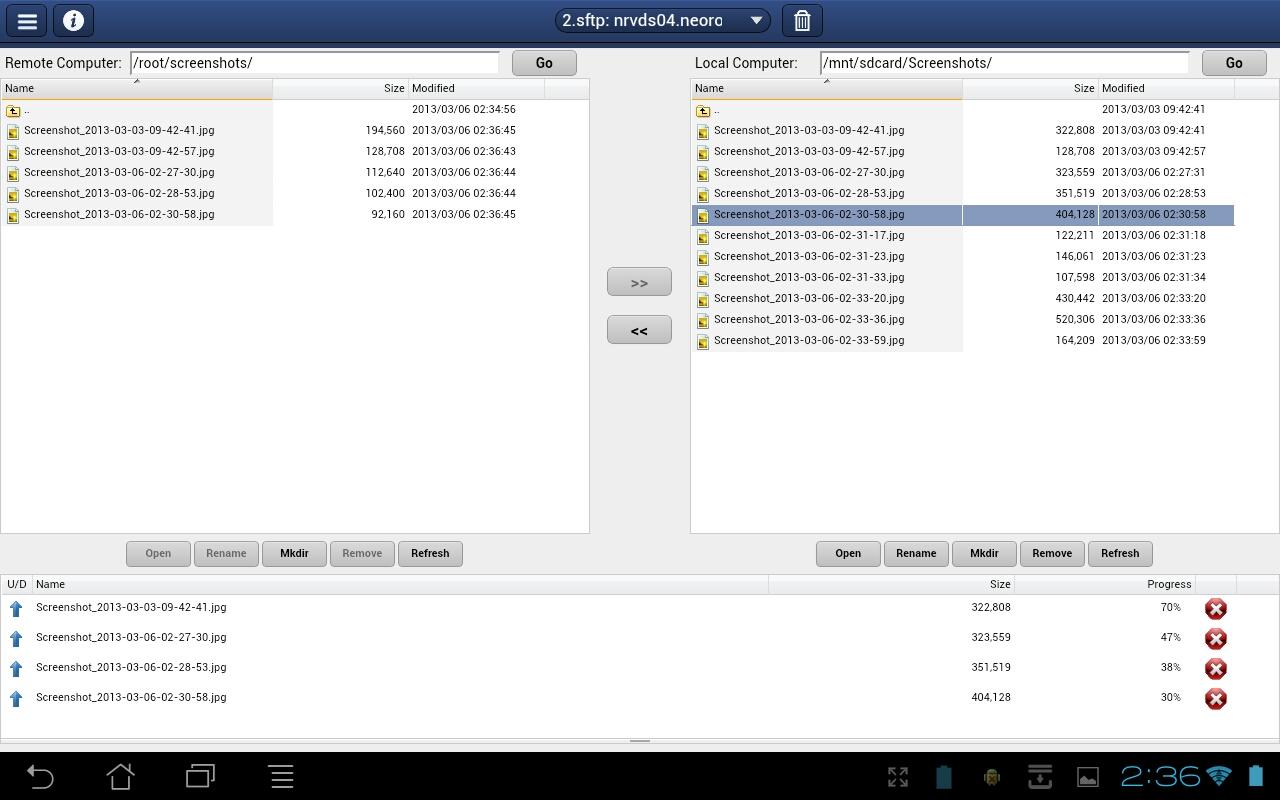Click the upload >> transfer button
The width and height of the screenshot is (1280, 800).
639,282
